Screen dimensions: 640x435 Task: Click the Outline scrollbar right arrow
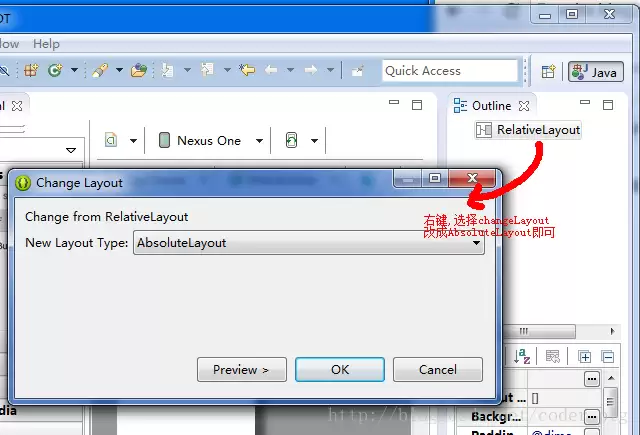pyautogui.click(x=612, y=331)
